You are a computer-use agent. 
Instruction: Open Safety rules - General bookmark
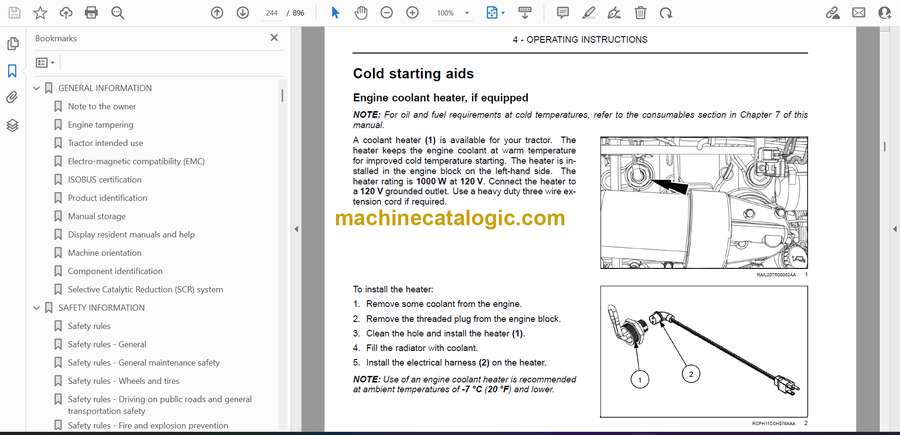point(107,344)
